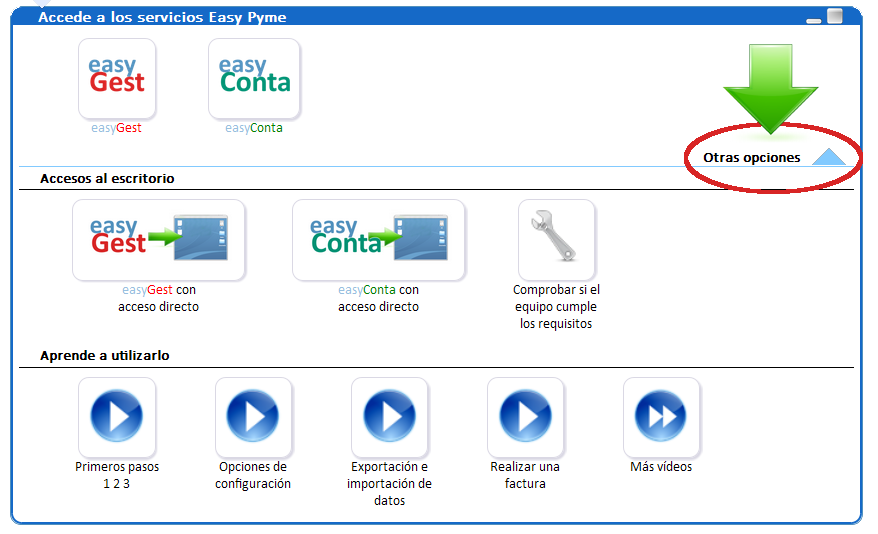878x534 pixels.
Task: Launch easyGest con acceso directo icon
Action: click(158, 240)
